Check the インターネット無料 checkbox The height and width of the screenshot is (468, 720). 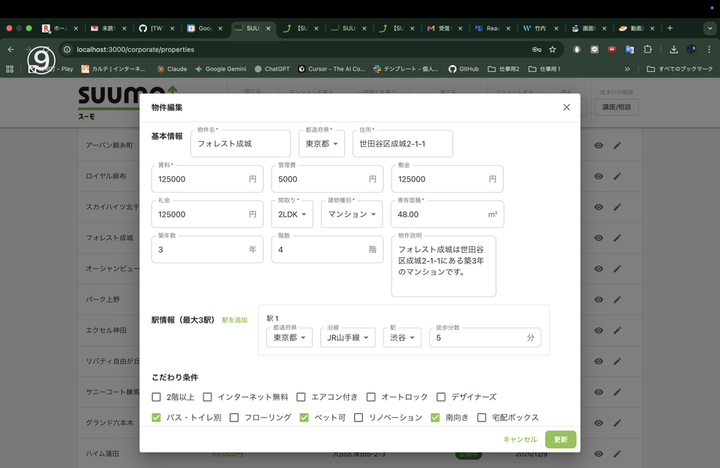[208, 397]
